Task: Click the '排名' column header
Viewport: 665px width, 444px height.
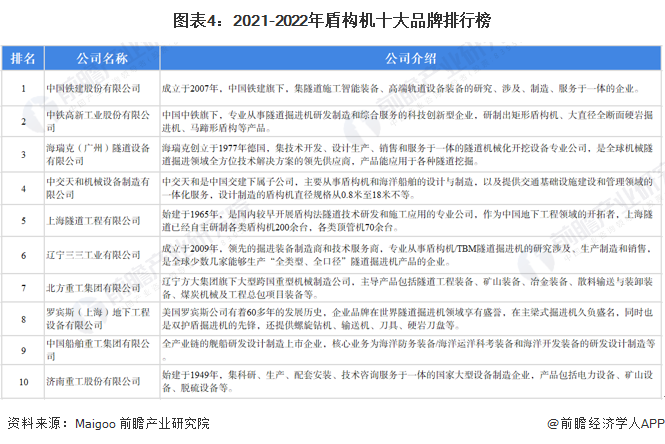Action: (23, 58)
